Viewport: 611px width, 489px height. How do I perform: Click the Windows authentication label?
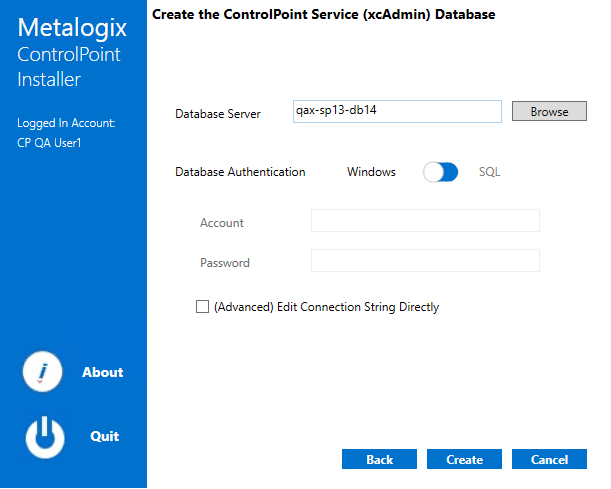click(371, 172)
